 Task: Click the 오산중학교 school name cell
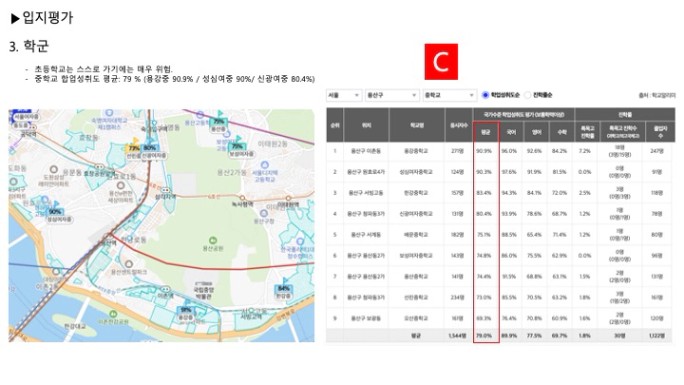pos(416,318)
